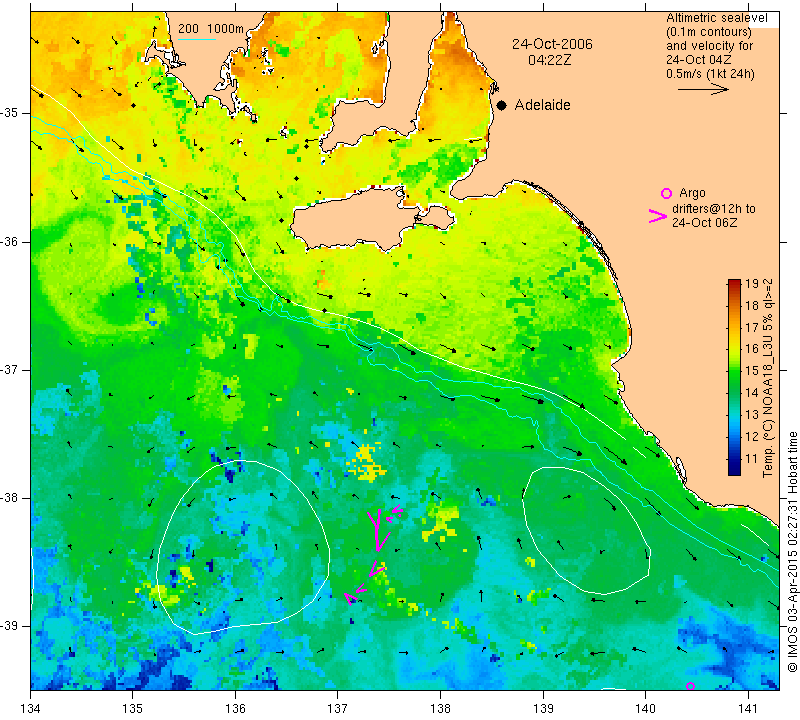The width and height of the screenshot is (800, 720).
Task: Click the -36 latitude axis label
Action: 10,241
